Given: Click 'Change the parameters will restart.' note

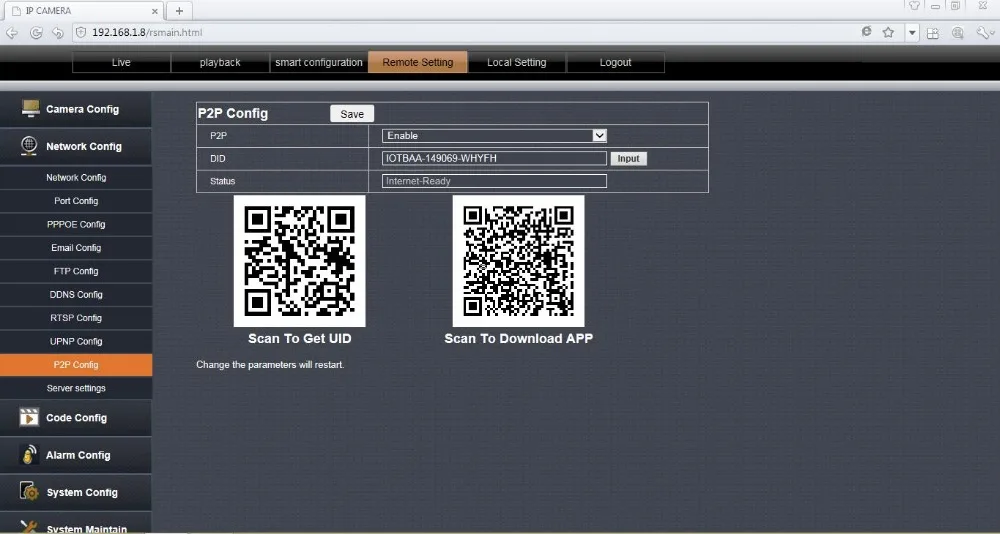Looking at the screenshot, I should coord(270,365).
